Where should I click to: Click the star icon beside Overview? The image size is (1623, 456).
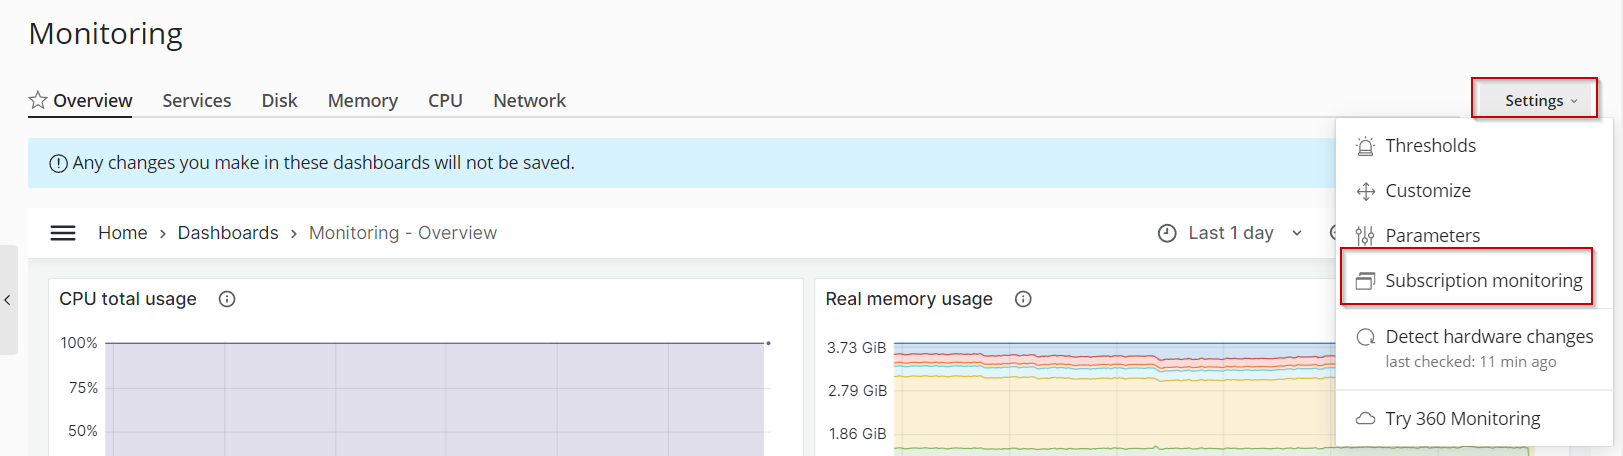click(38, 100)
